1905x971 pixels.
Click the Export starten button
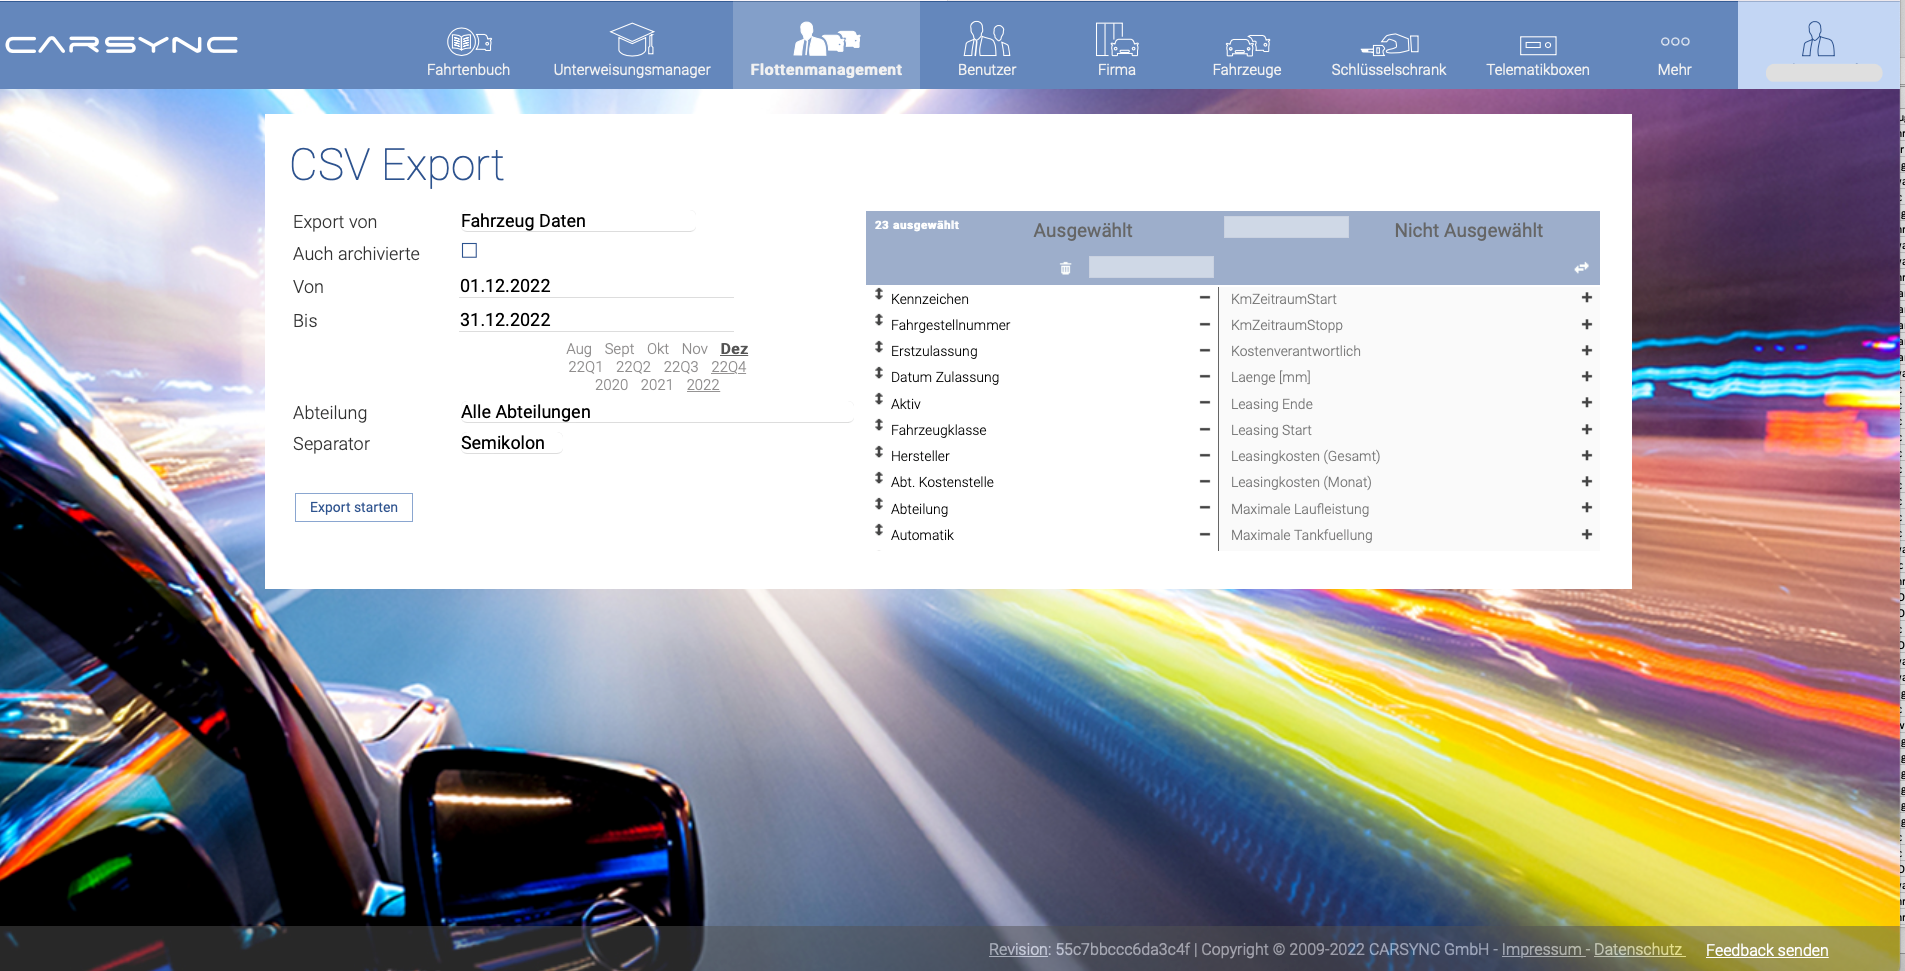pos(354,507)
